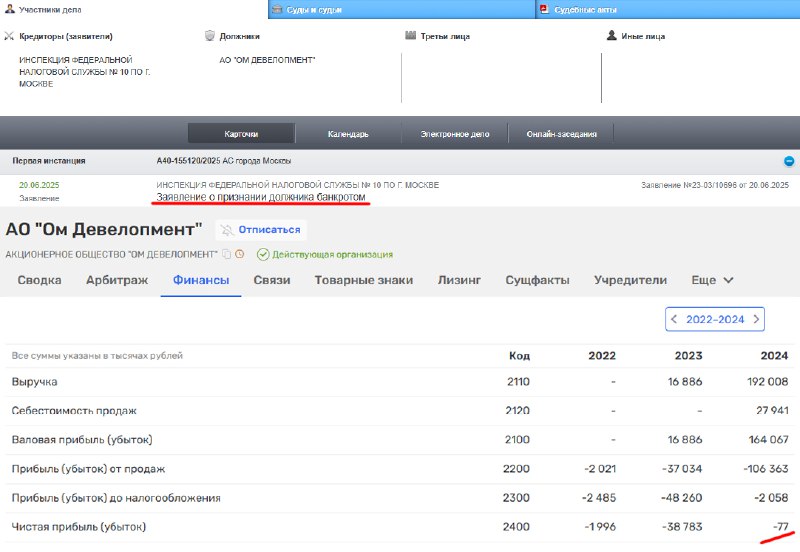
Task: Open the Учредители tab
Action: pos(630,280)
